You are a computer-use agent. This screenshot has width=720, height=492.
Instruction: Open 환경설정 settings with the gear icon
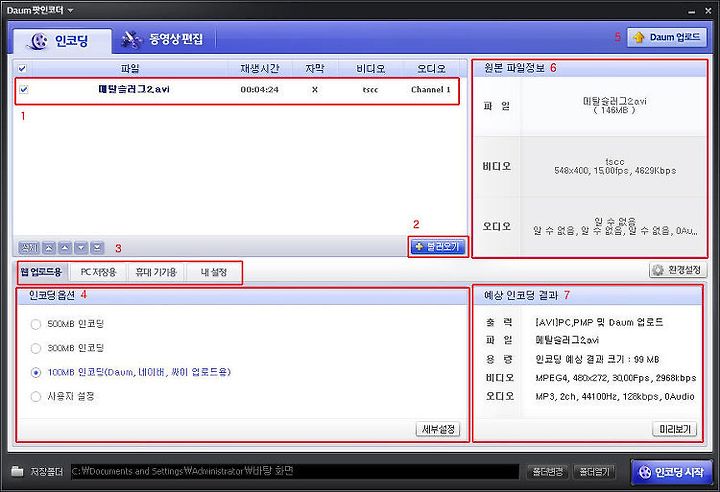pyautogui.click(x=678, y=270)
